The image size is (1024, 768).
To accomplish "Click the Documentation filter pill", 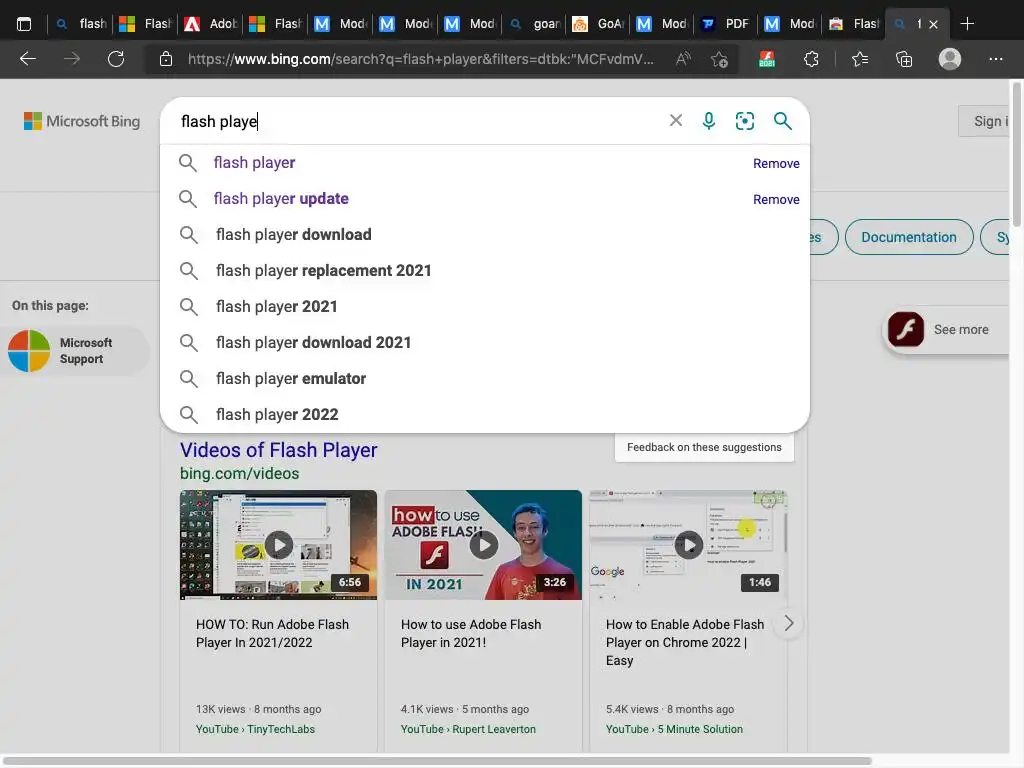I will pos(908,237).
